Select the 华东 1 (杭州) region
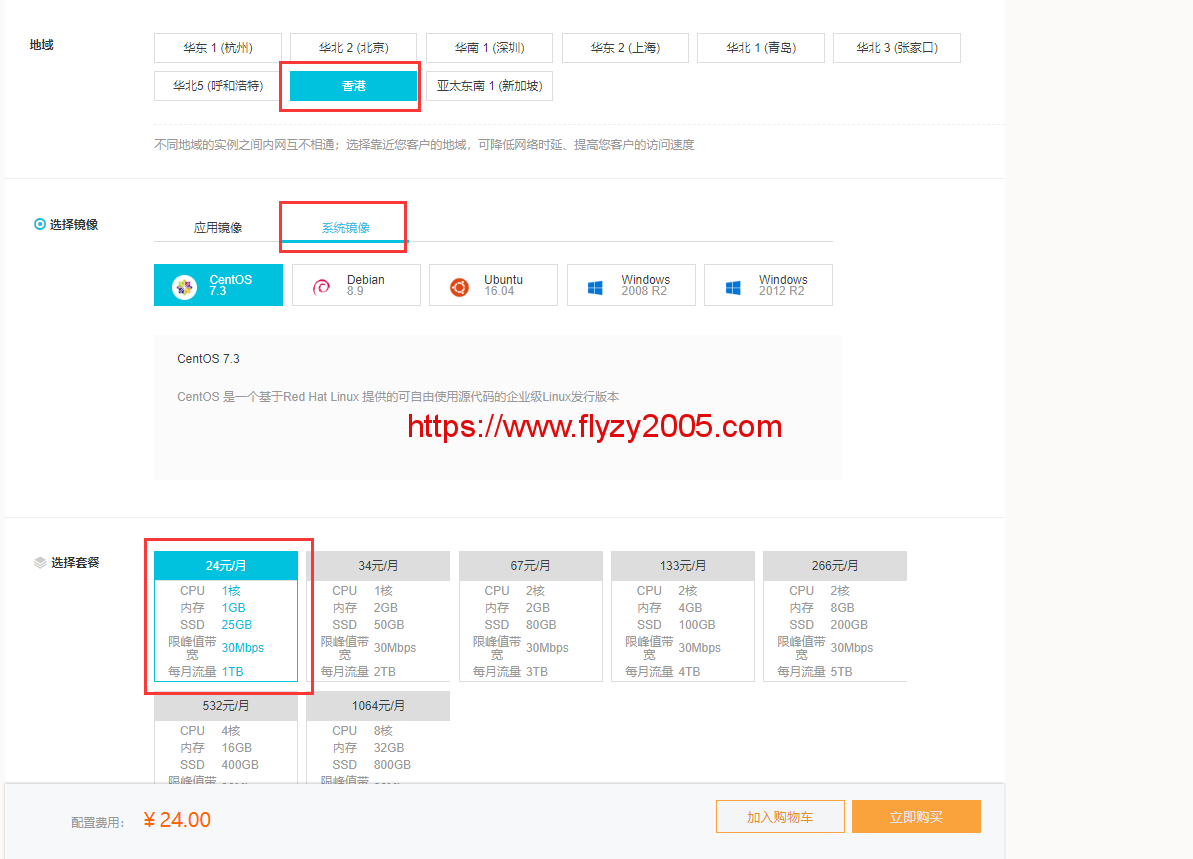 click(x=218, y=48)
